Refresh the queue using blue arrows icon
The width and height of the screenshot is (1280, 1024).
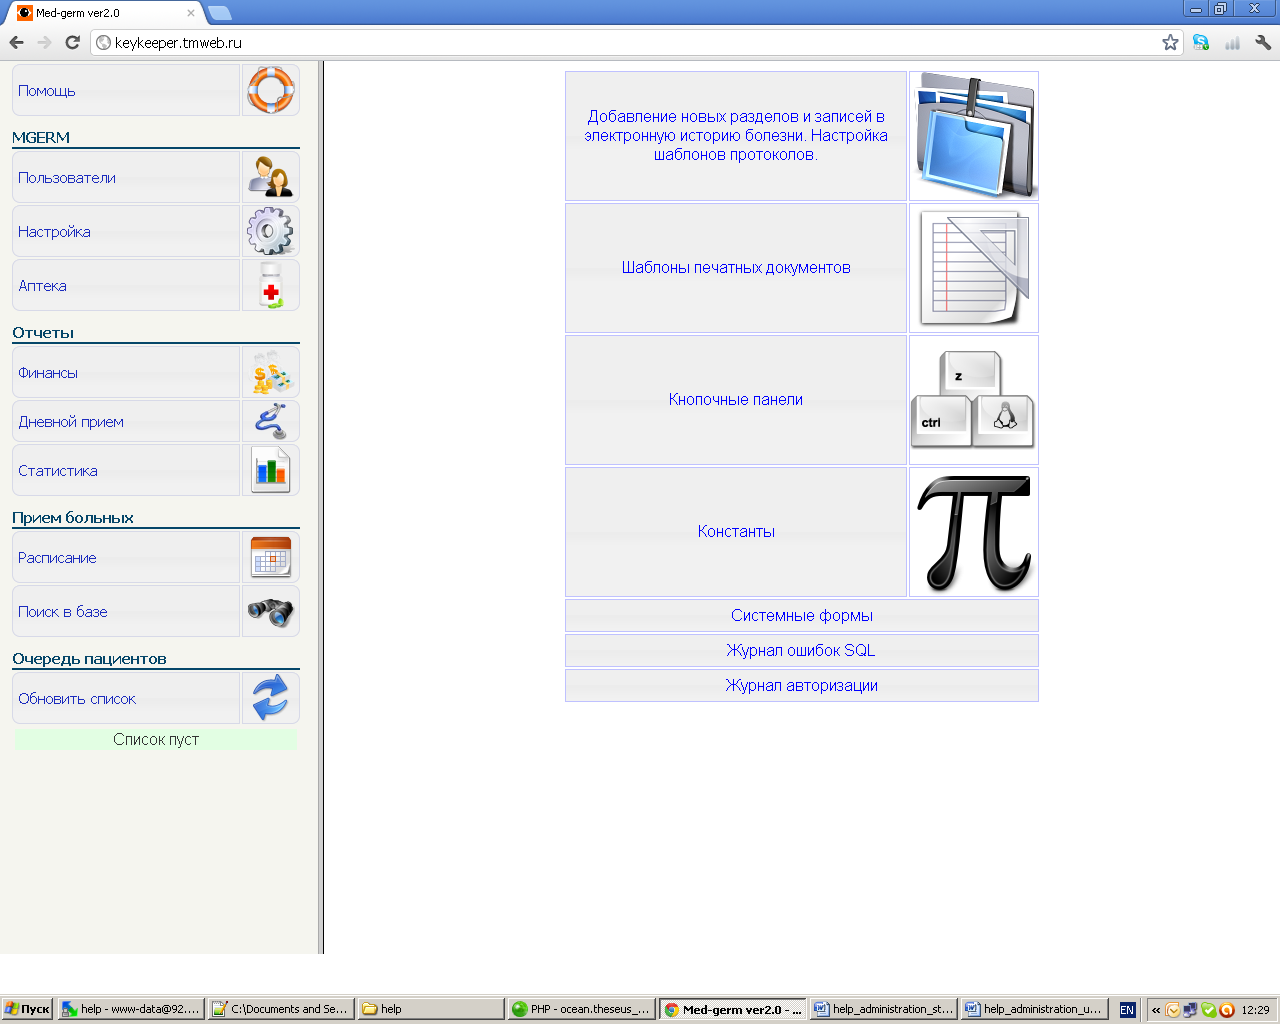[270, 698]
